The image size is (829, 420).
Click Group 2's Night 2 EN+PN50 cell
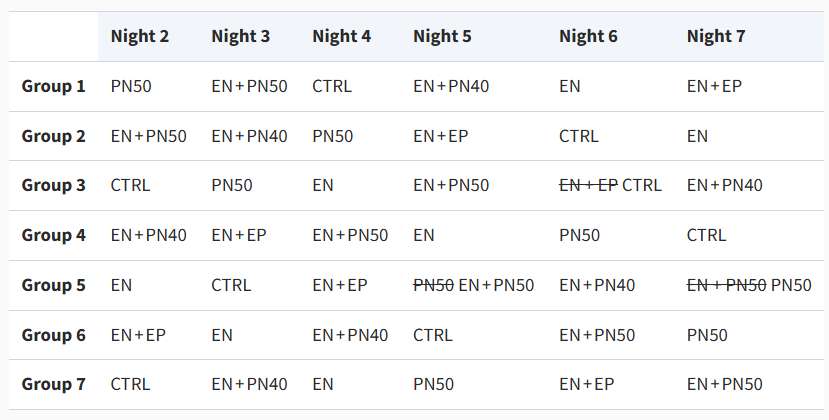(x=148, y=136)
